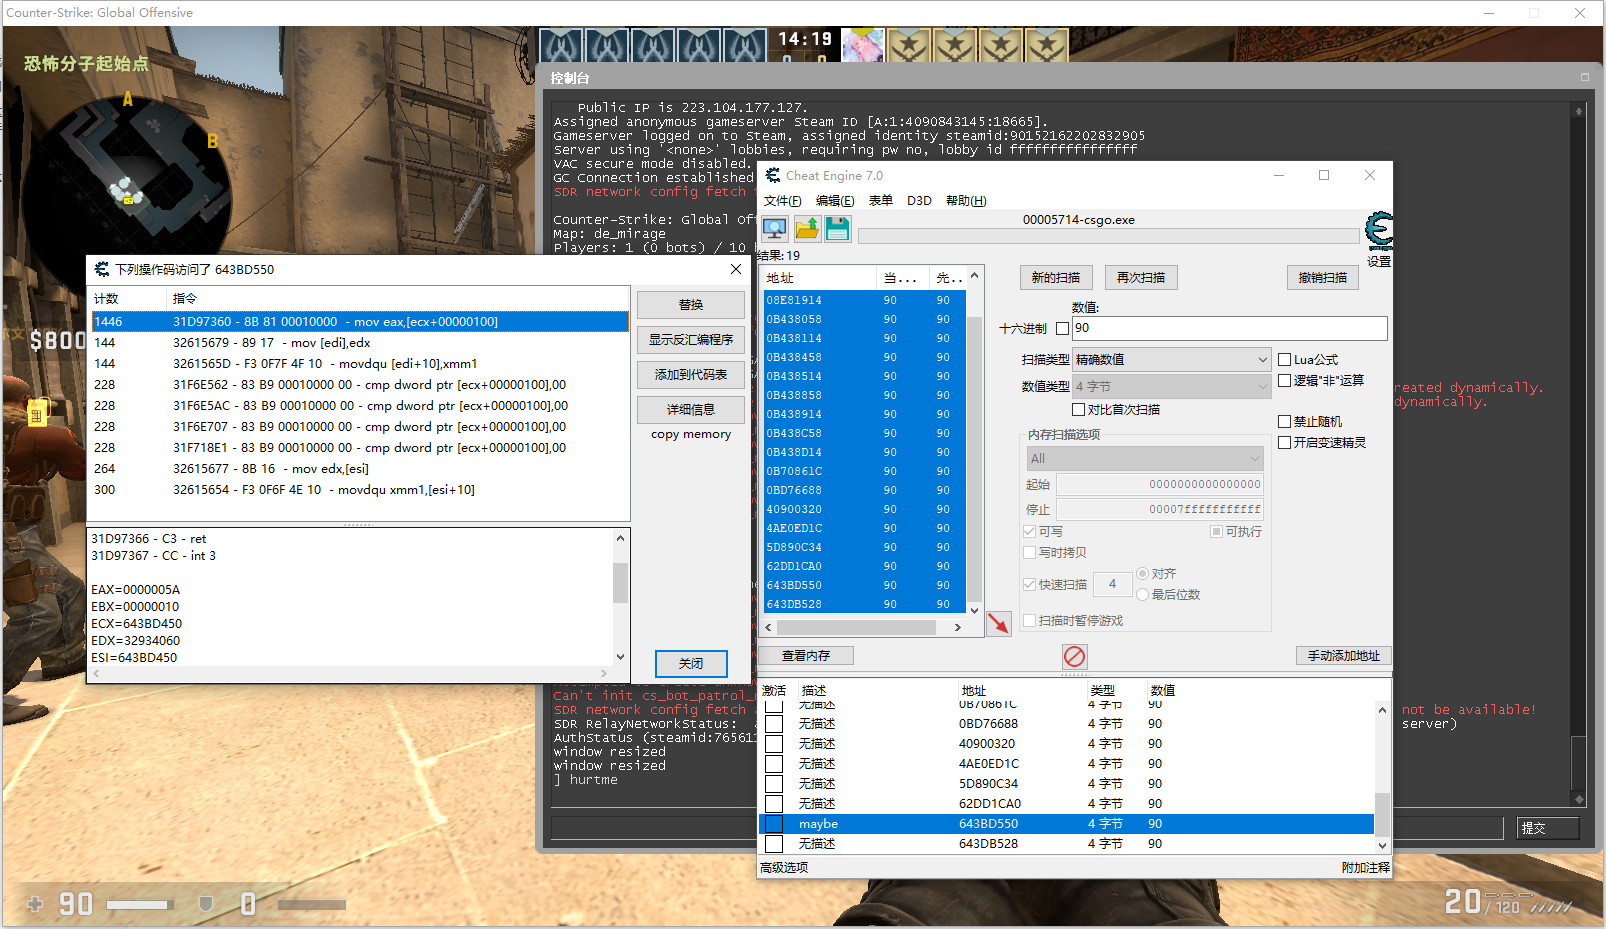Enable the Lua公式 checkbox
Screen dimensions: 1606x929
[x=1284, y=359]
